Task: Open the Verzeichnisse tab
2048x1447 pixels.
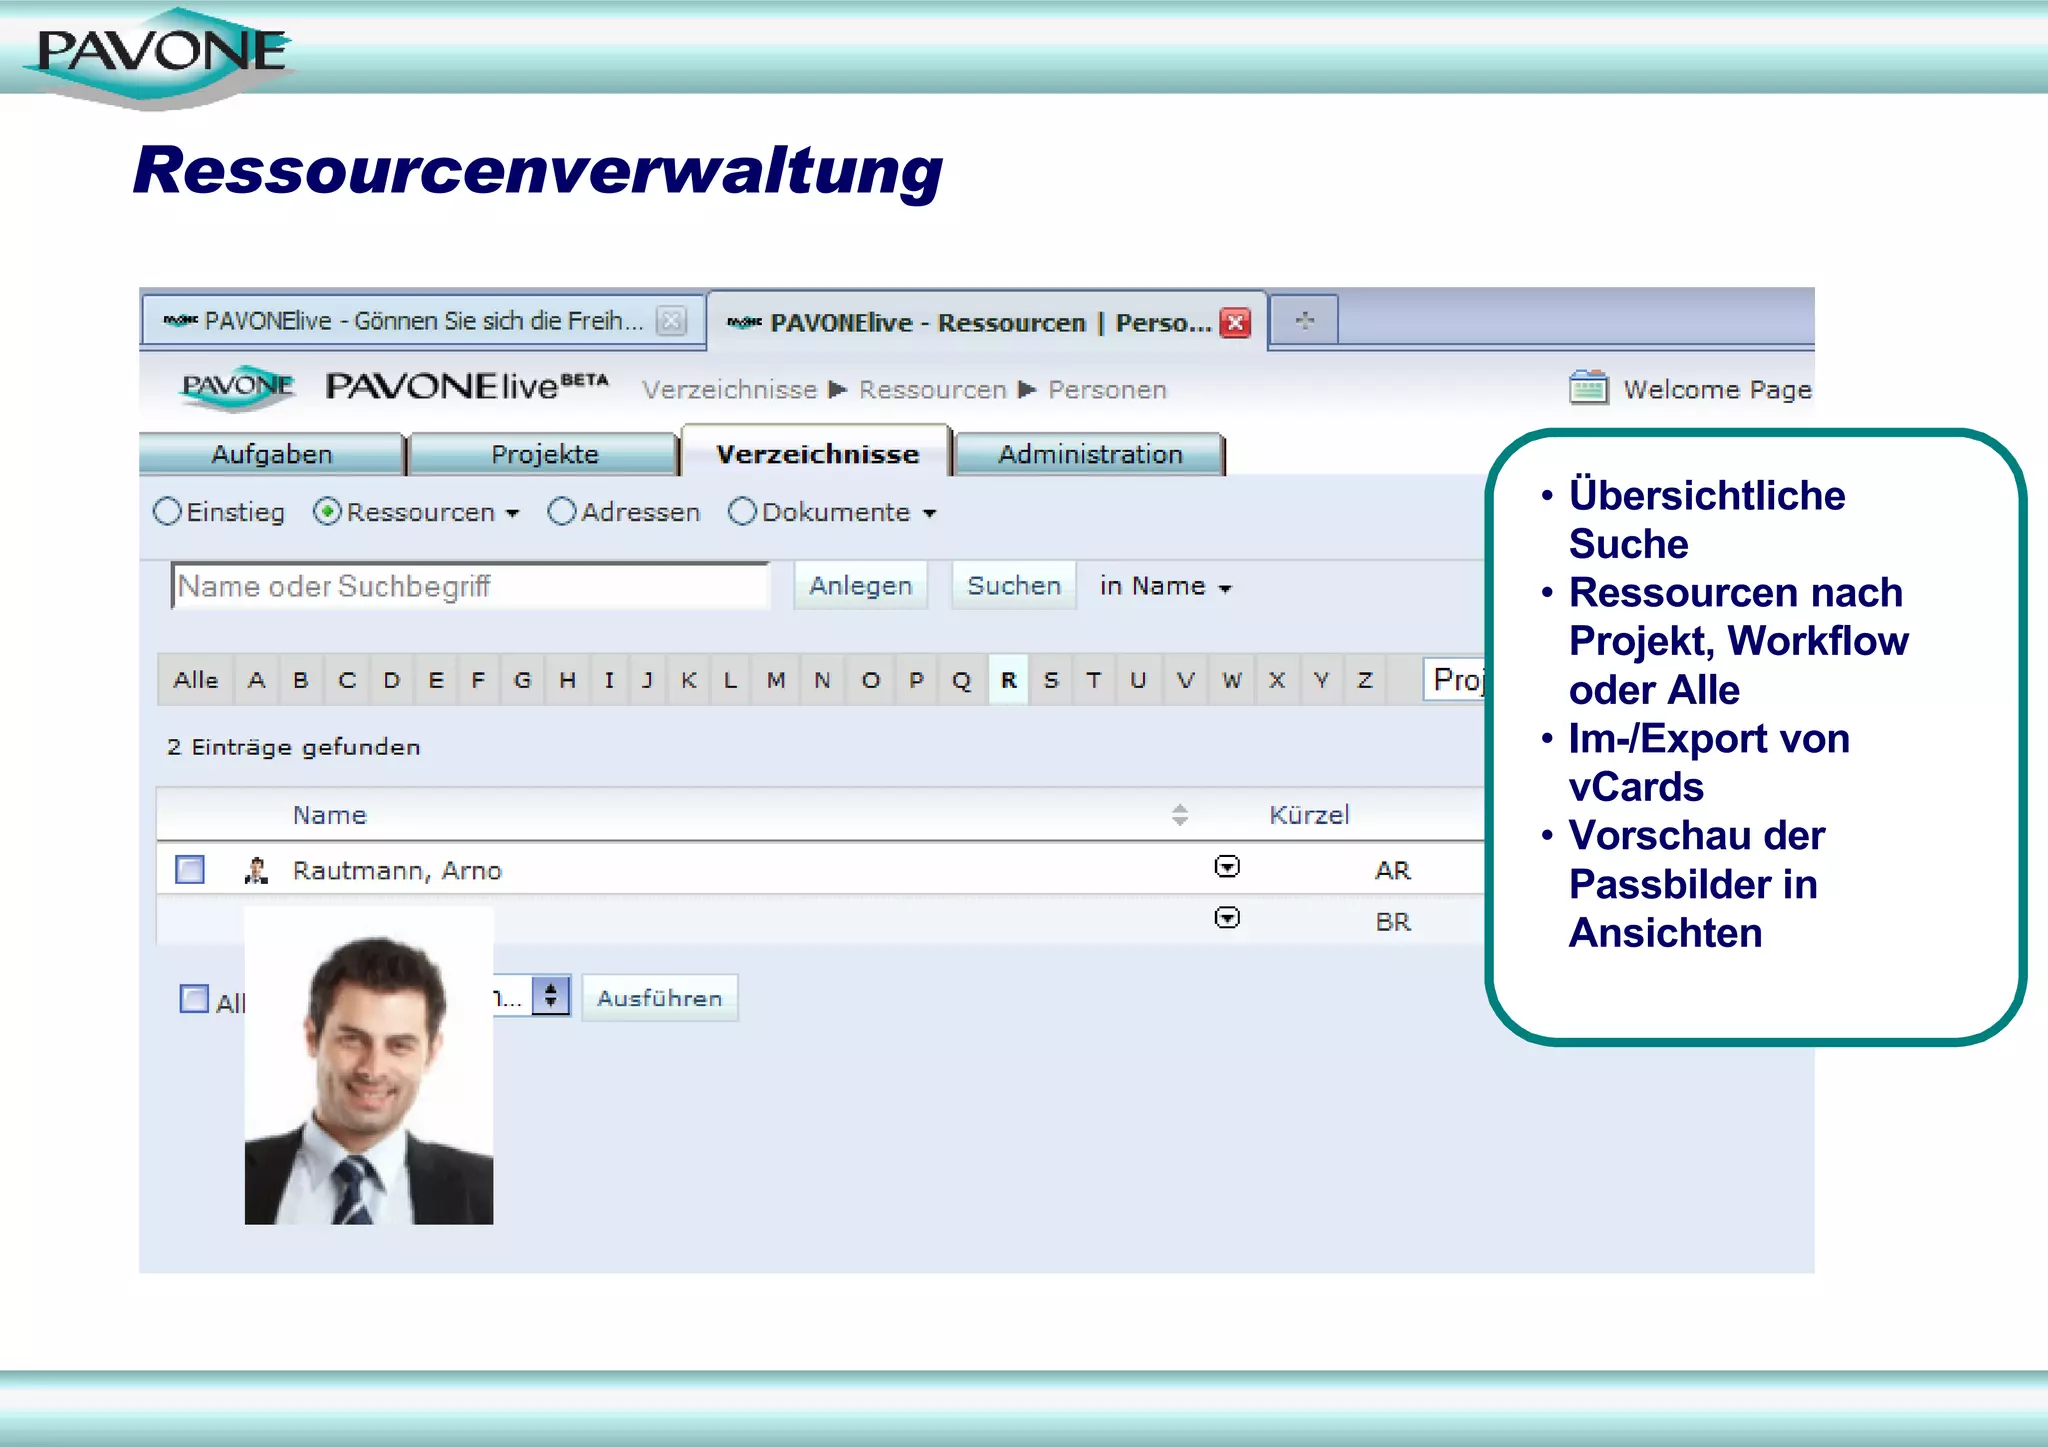Action: 817,453
